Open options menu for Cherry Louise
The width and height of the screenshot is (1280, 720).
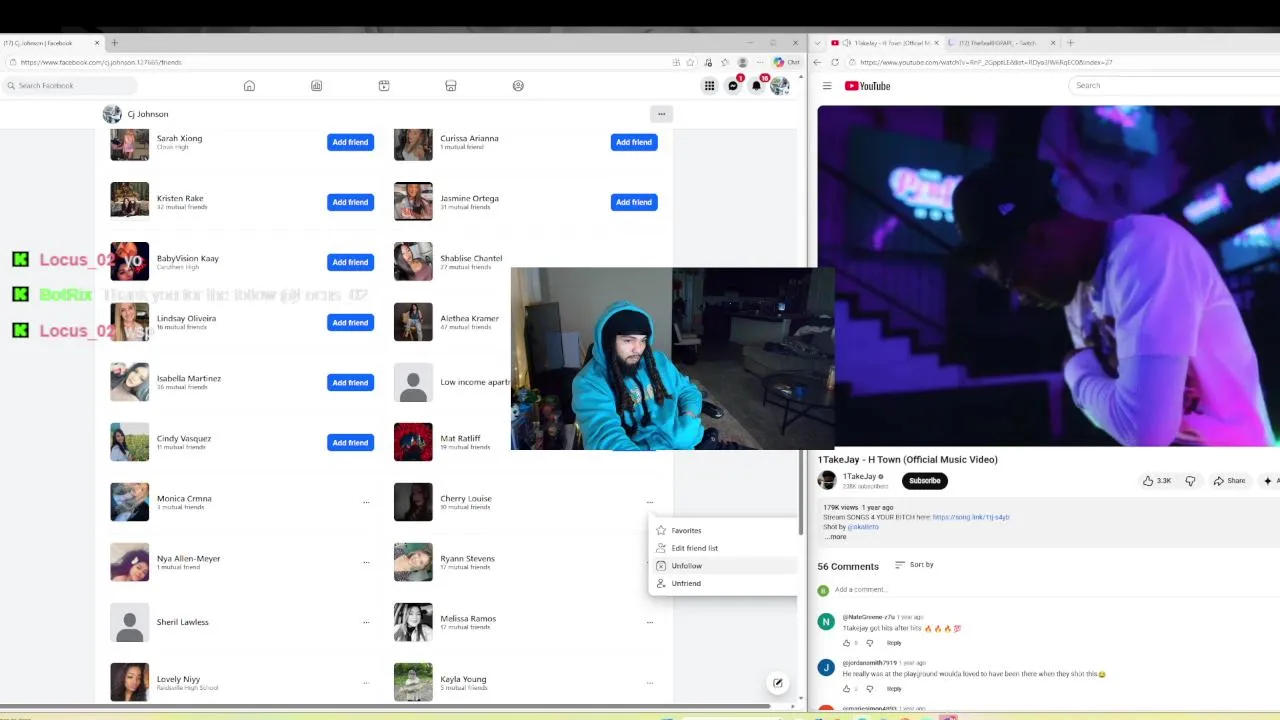(650, 502)
